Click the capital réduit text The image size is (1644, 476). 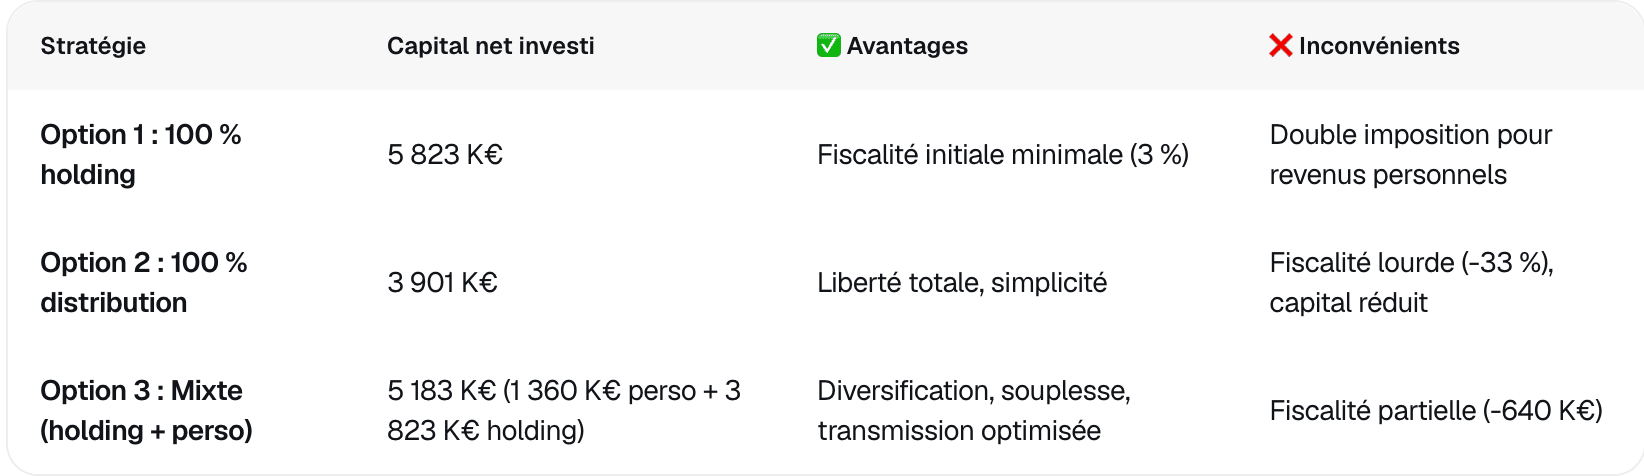[1348, 303]
